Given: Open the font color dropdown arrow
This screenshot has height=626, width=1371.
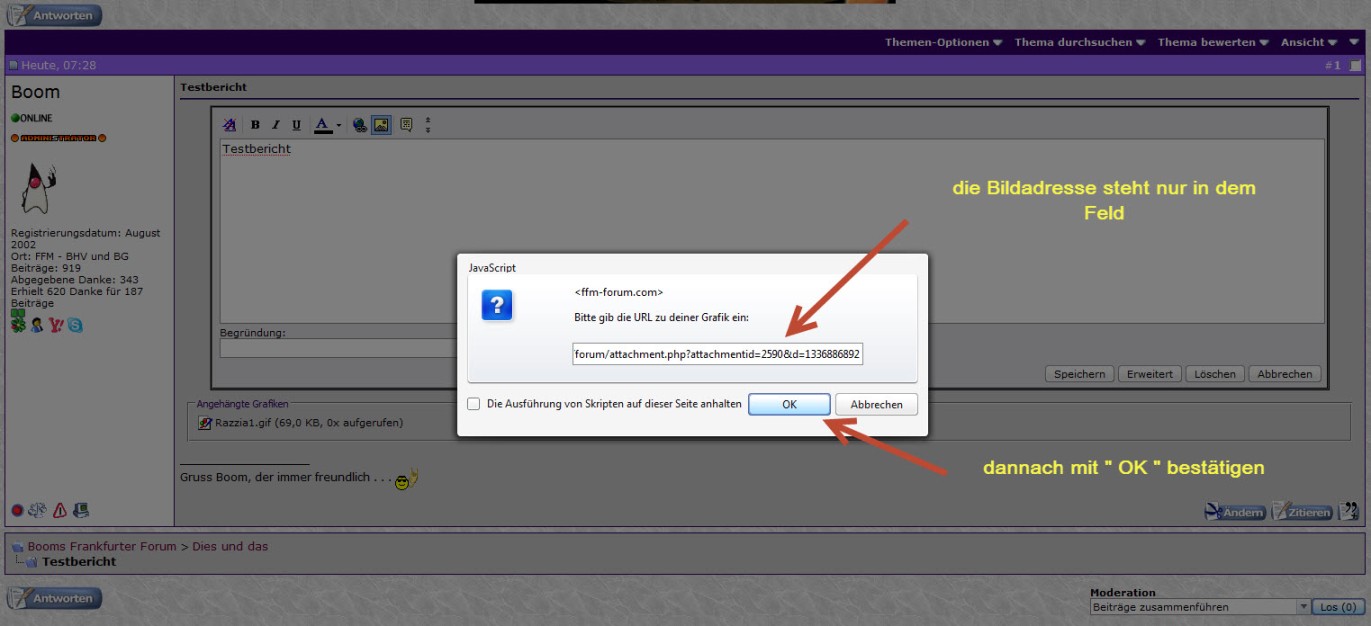Looking at the screenshot, I should (339, 126).
